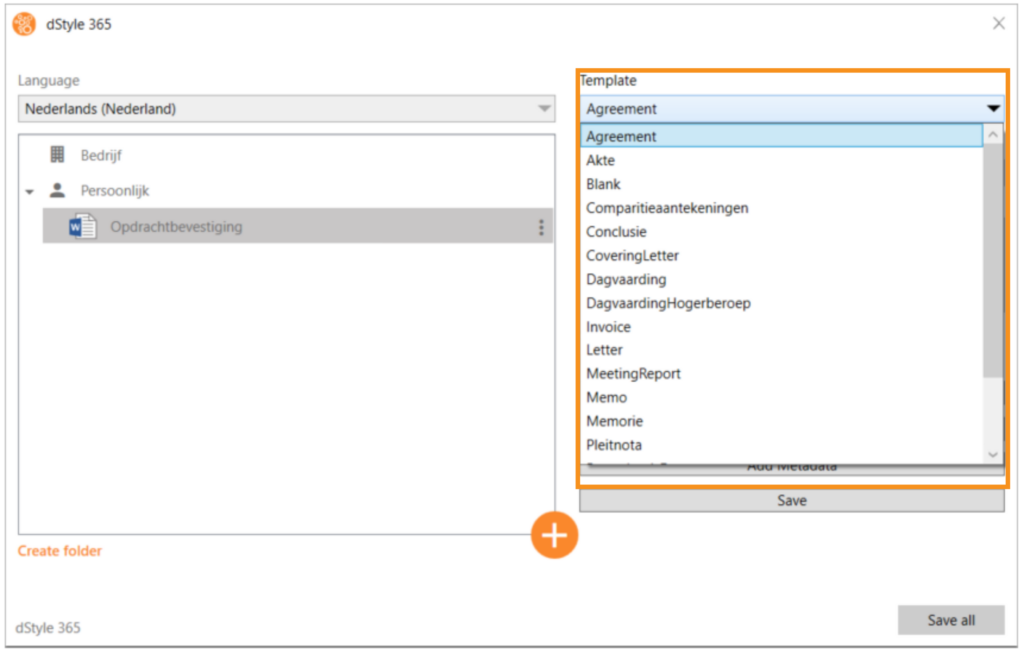The image size is (1024, 654).
Task: Choose Letter from the template list
Action: (x=782, y=350)
